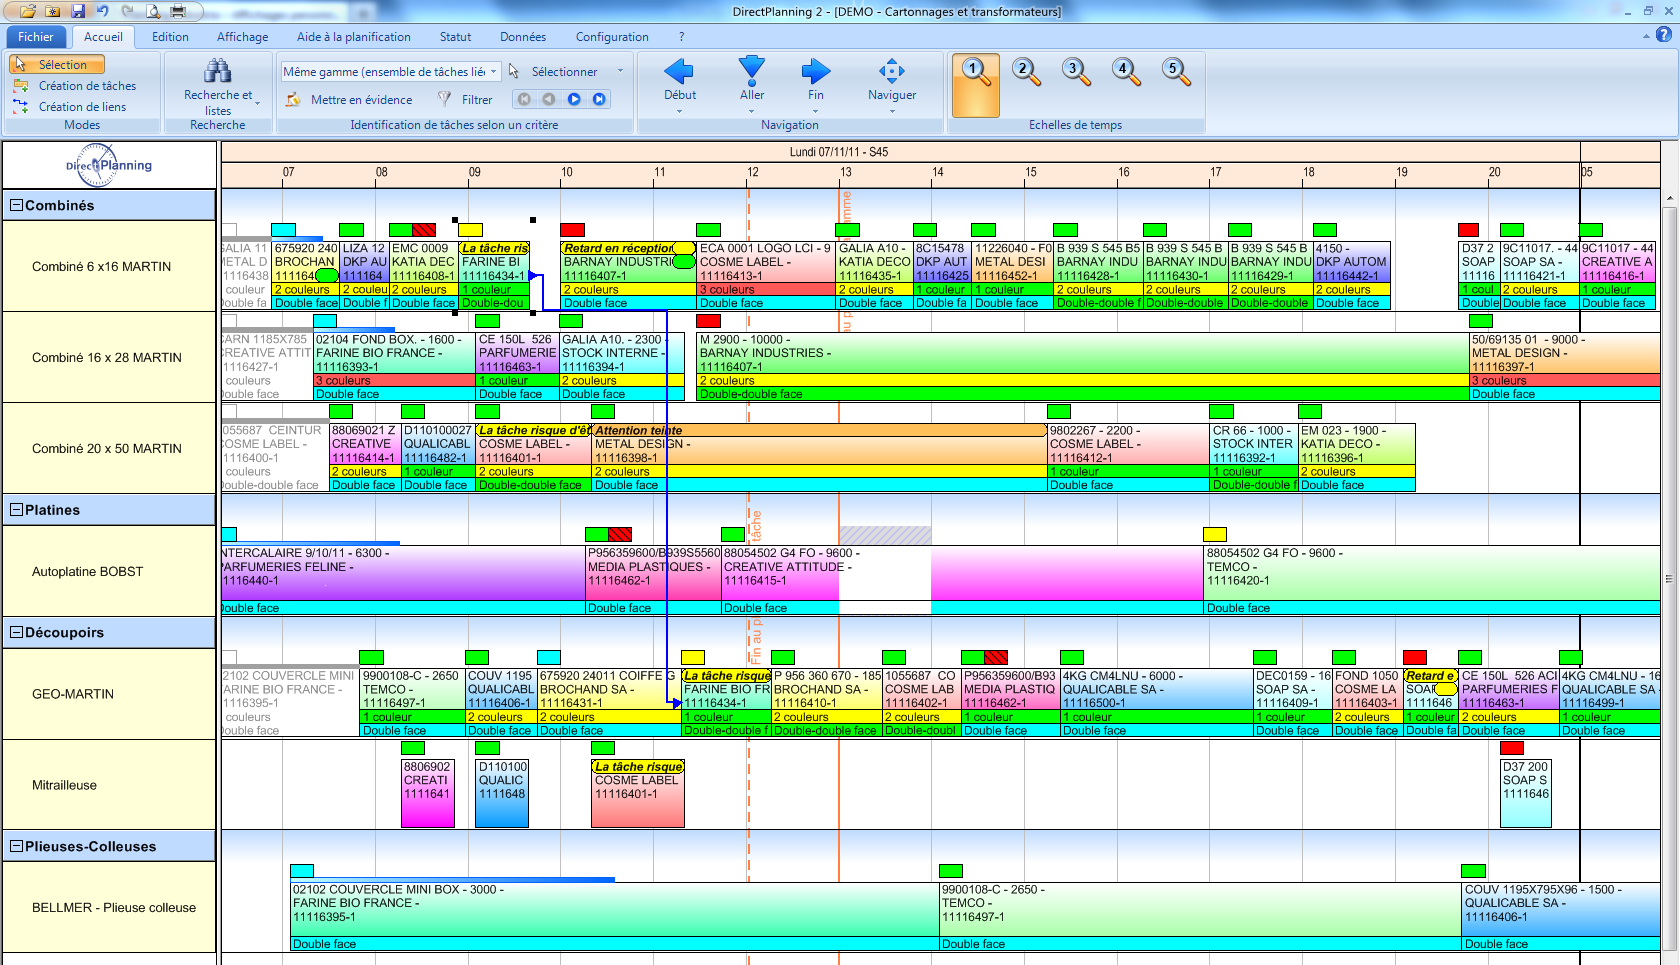Click the Mettre en évidence label

click(362, 100)
